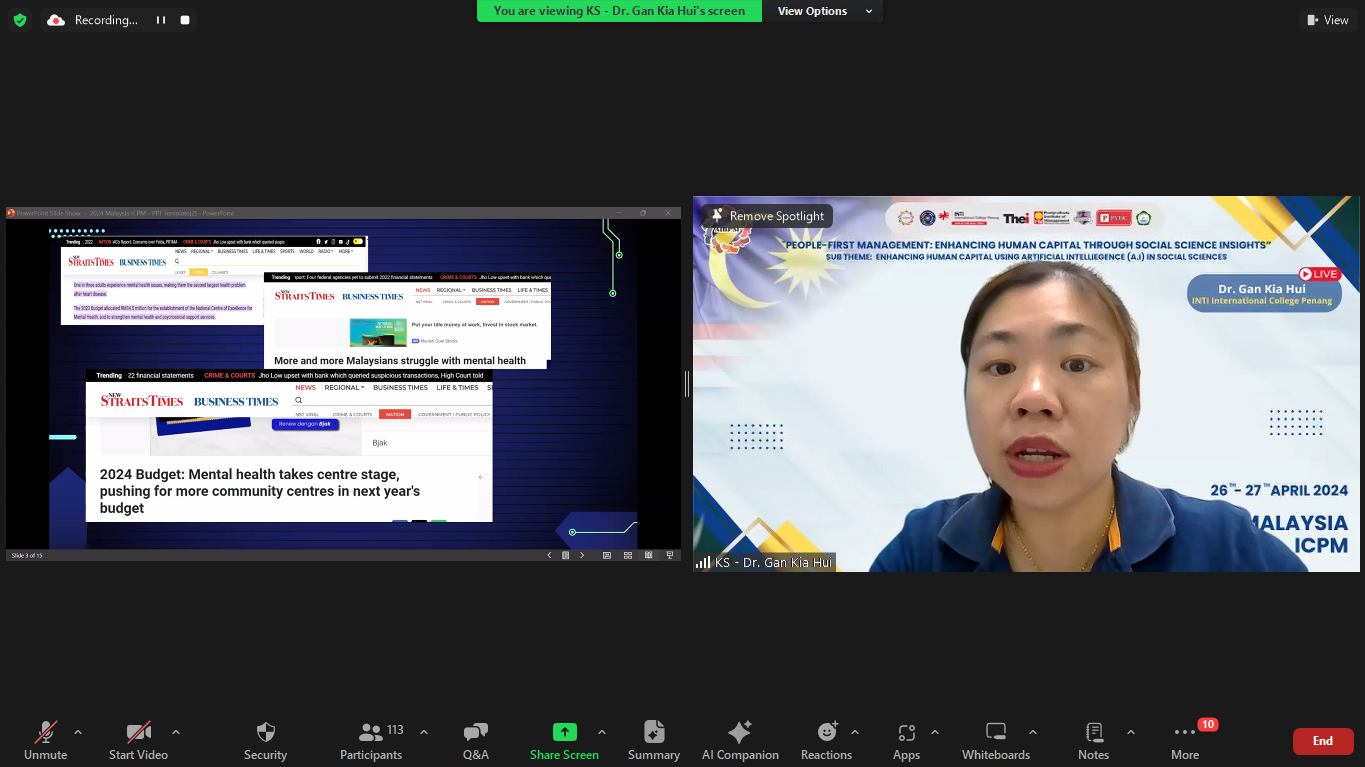Image resolution: width=1365 pixels, height=767 pixels.
Task: Open the Reactions picker
Action: pos(826,741)
